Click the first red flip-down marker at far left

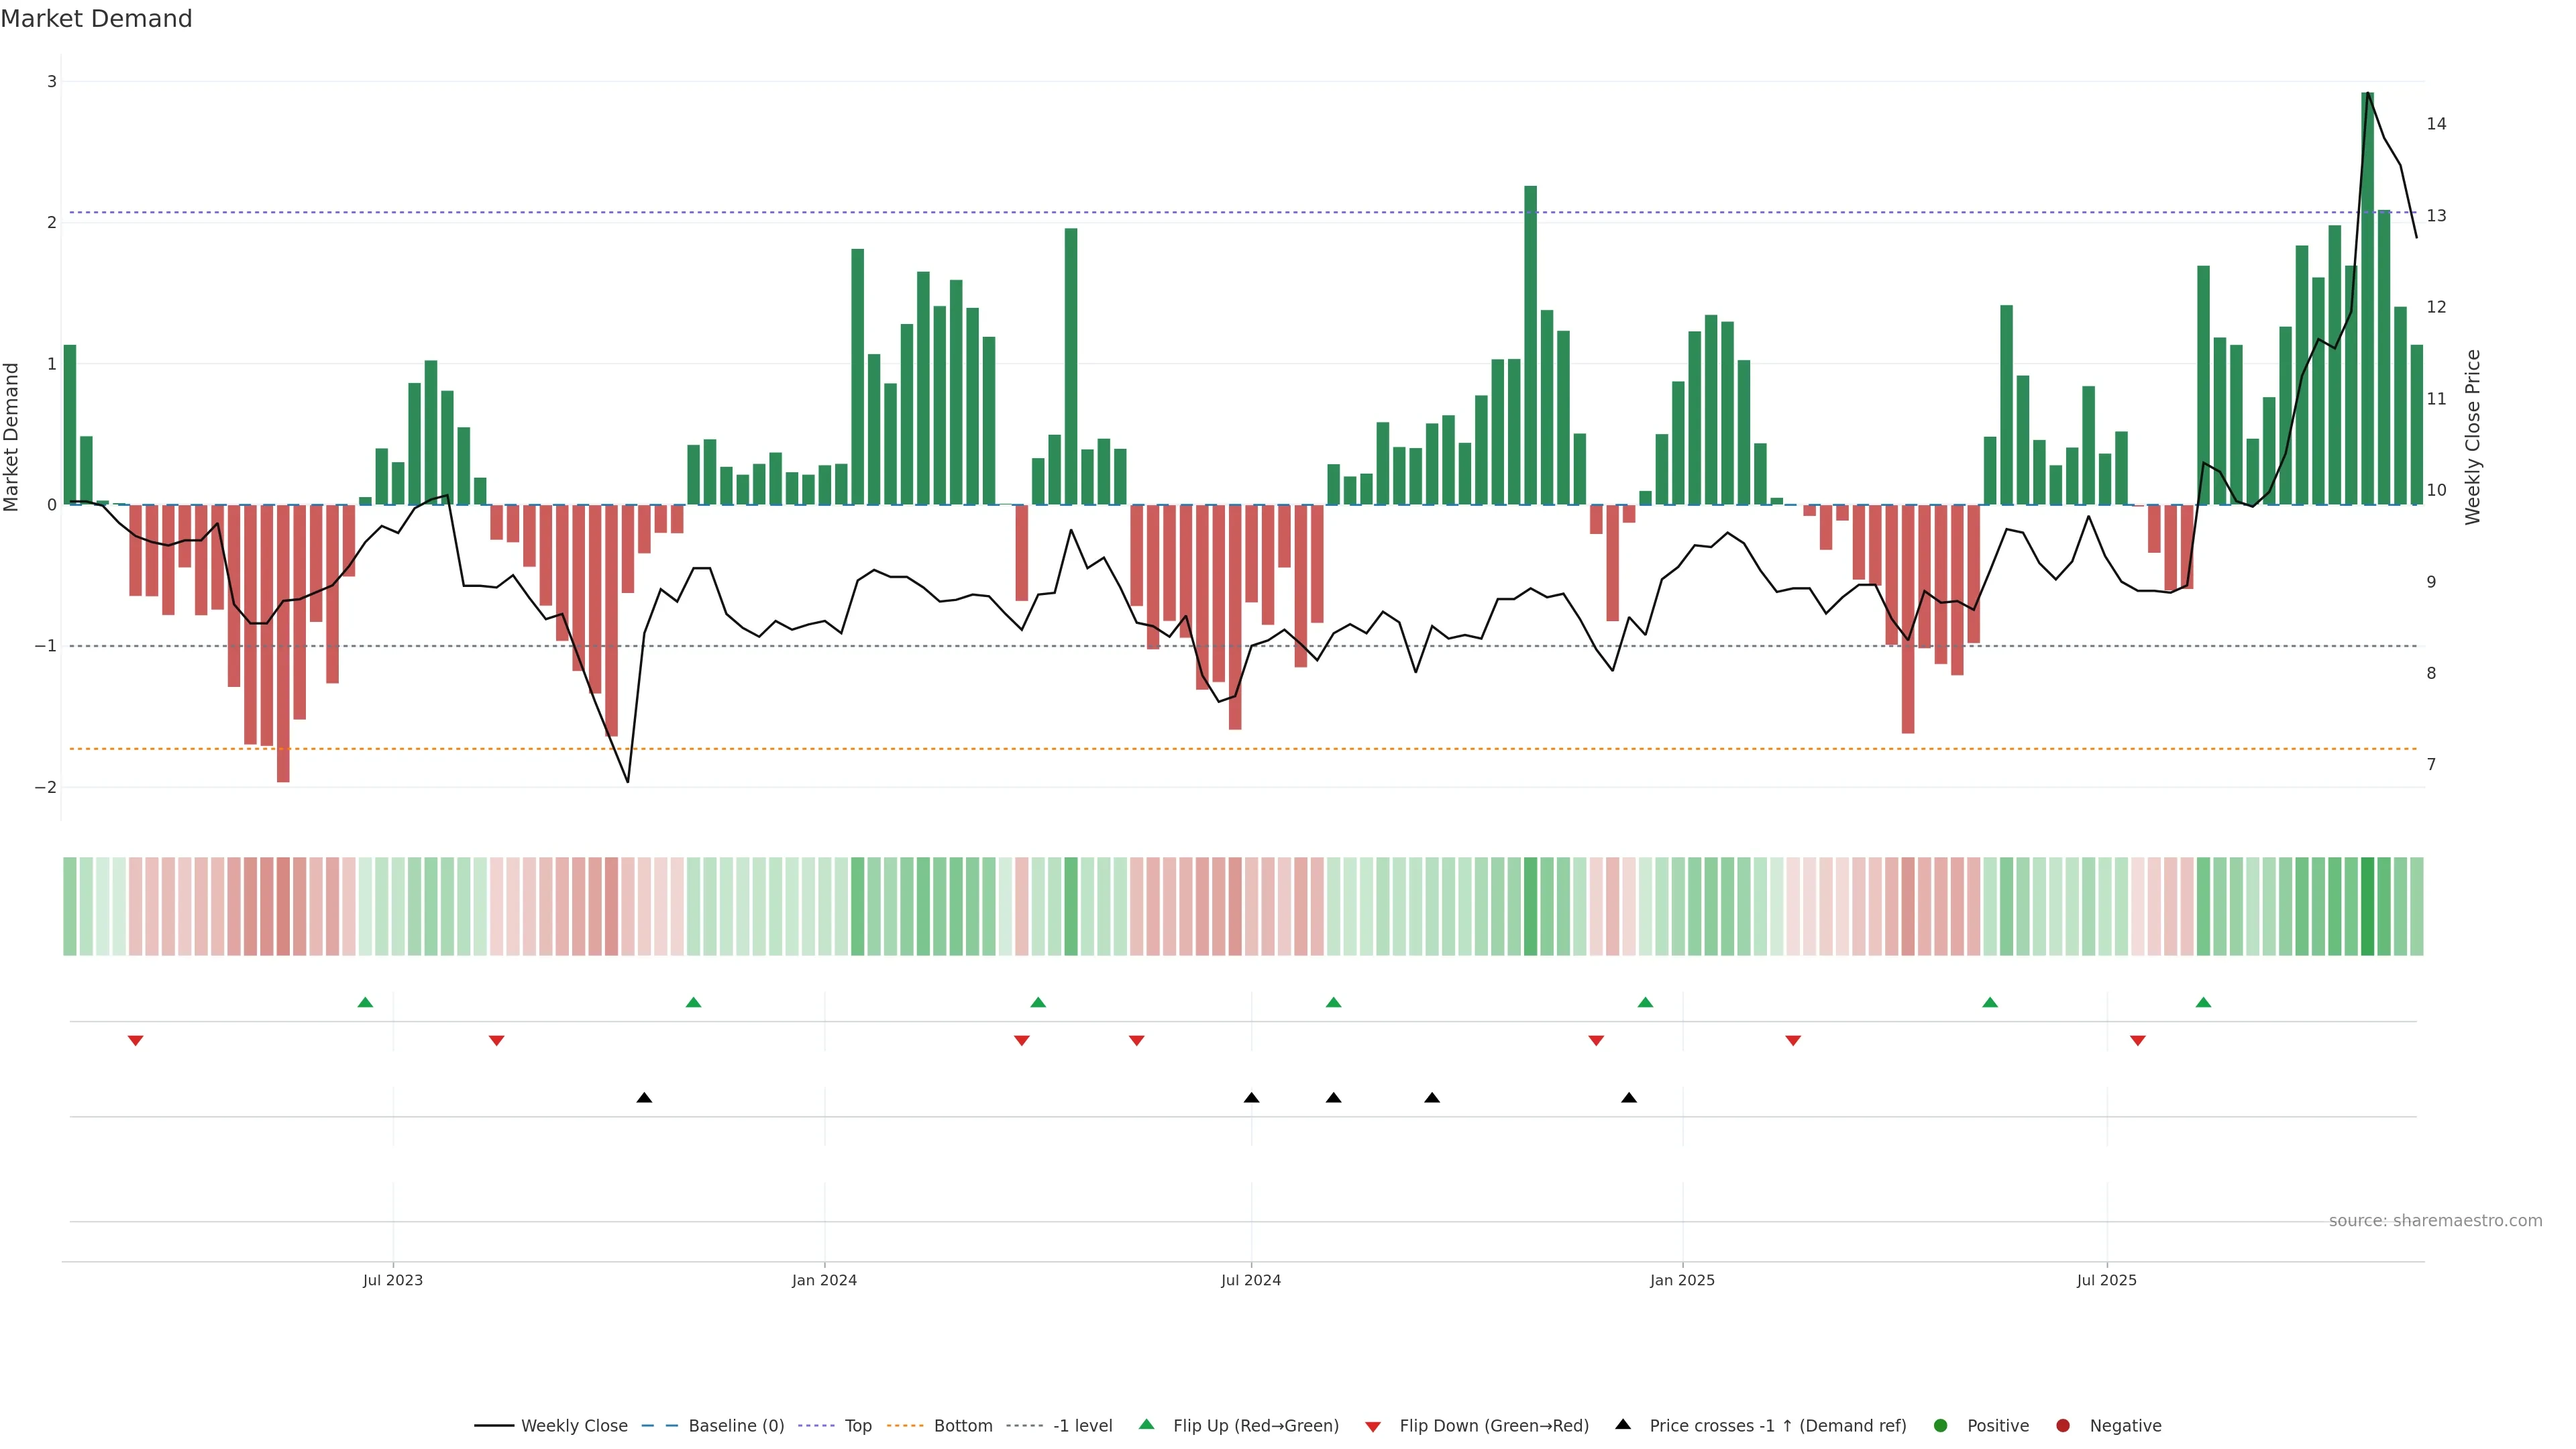pos(136,1041)
